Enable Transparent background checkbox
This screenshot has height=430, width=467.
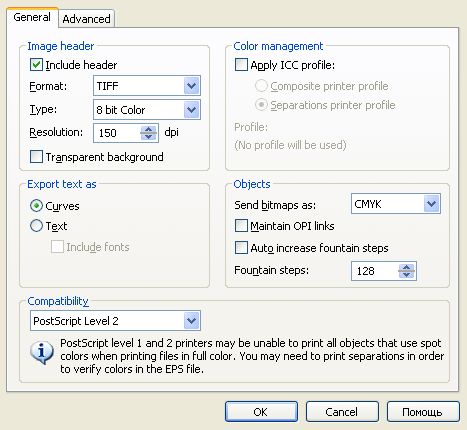pos(36,157)
